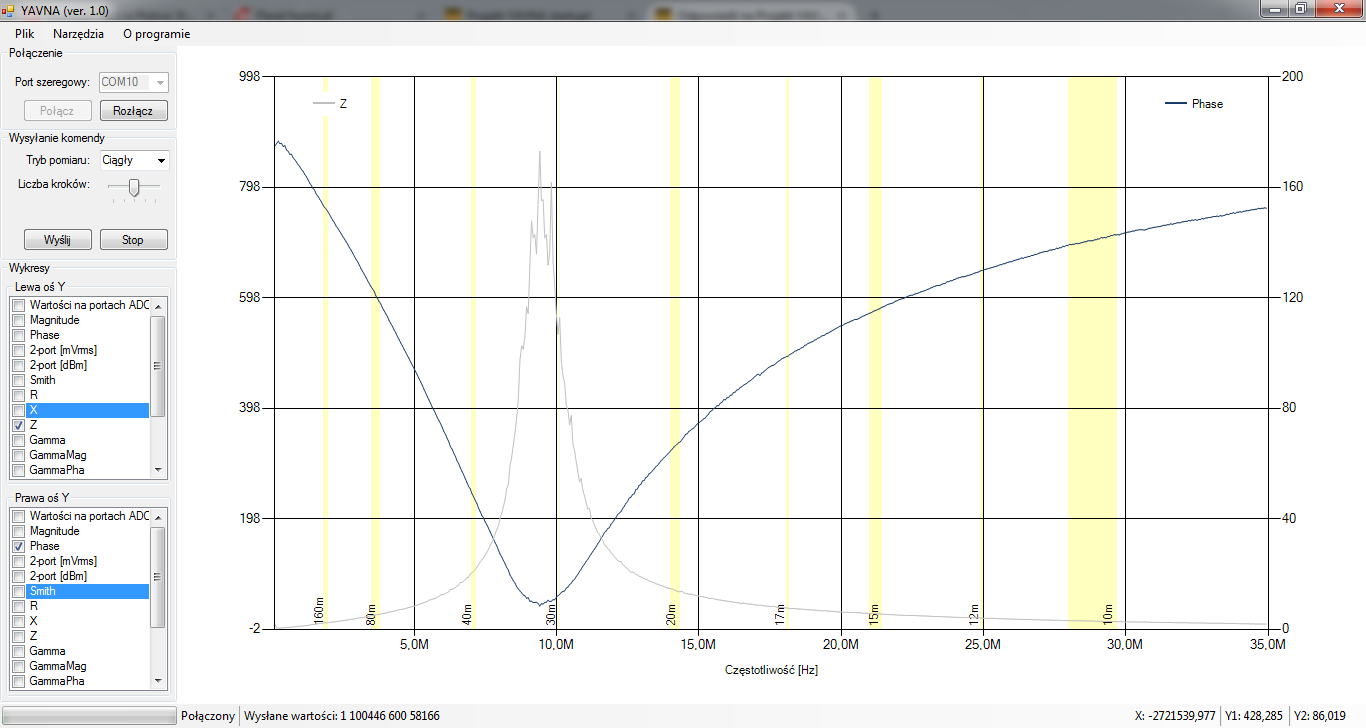Uncheck Z in the Lewa oś Y list

point(18,425)
